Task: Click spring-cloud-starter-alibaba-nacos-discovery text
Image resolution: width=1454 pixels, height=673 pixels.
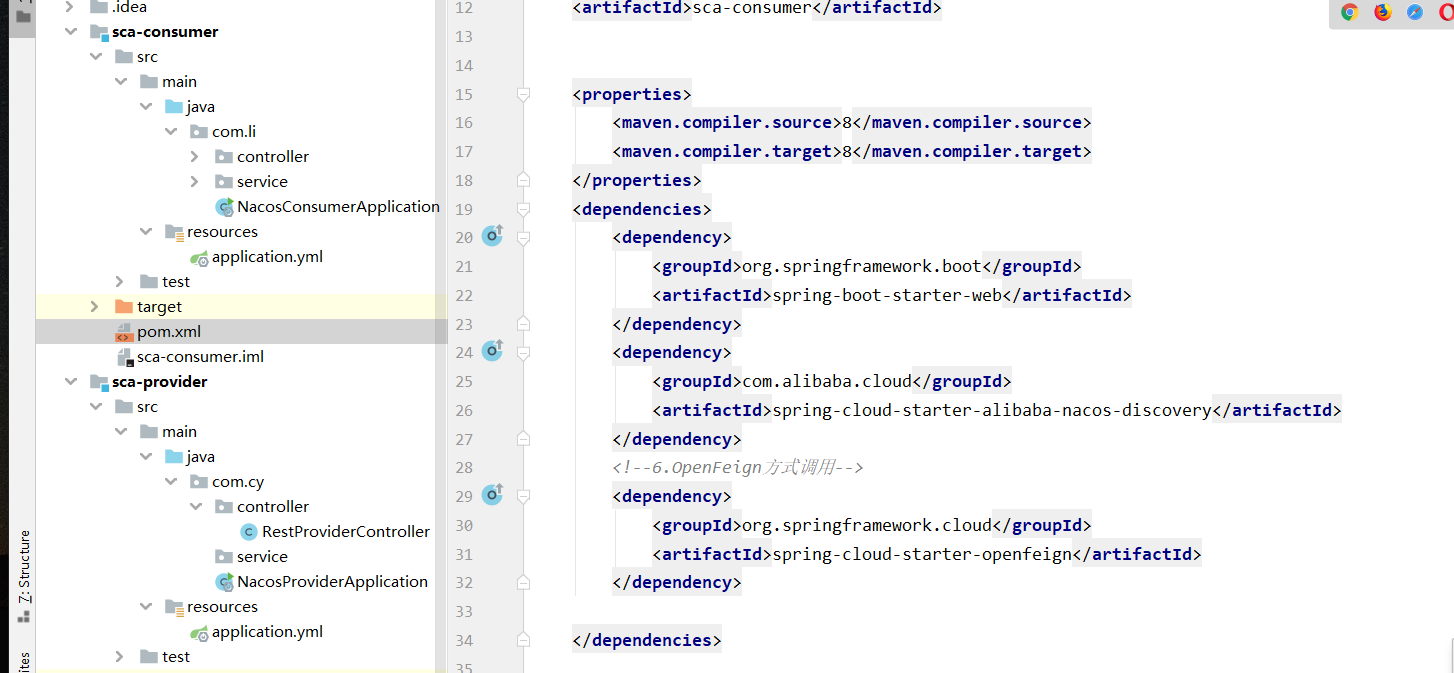Action: click(x=992, y=410)
